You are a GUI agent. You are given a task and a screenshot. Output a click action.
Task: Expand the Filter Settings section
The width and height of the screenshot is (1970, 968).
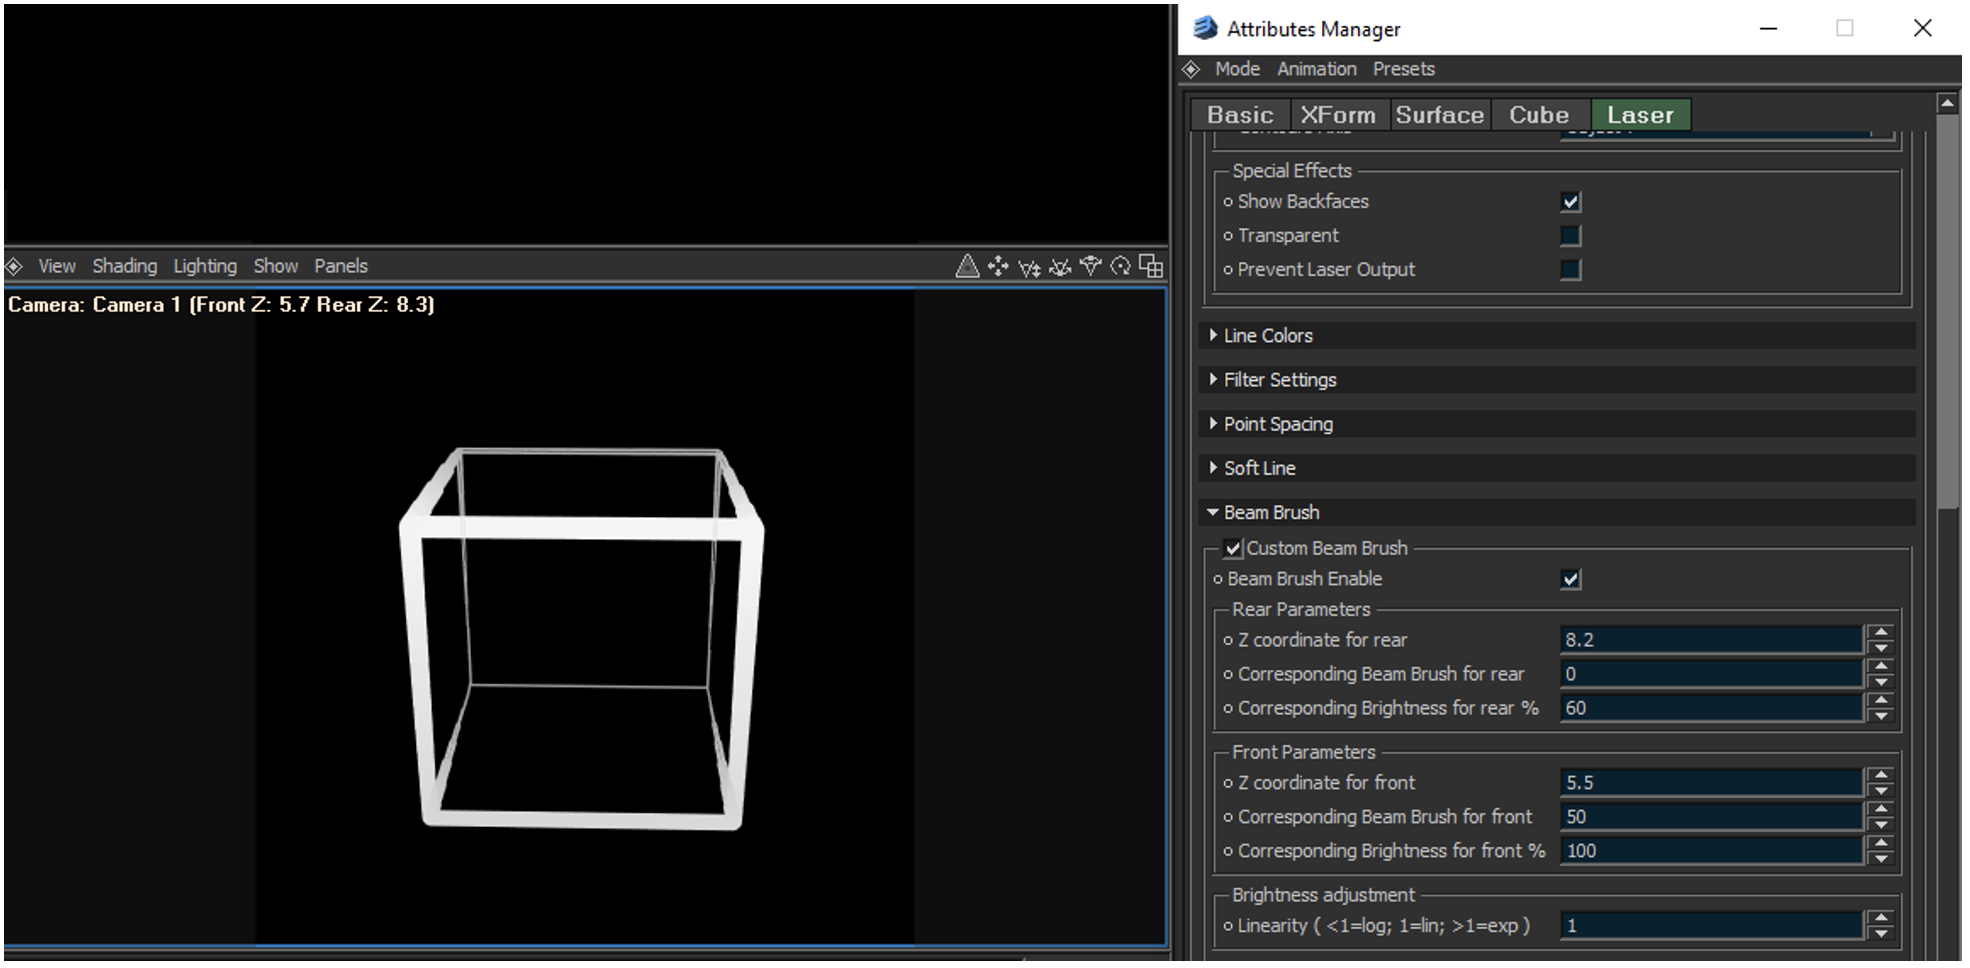click(x=1279, y=380)
